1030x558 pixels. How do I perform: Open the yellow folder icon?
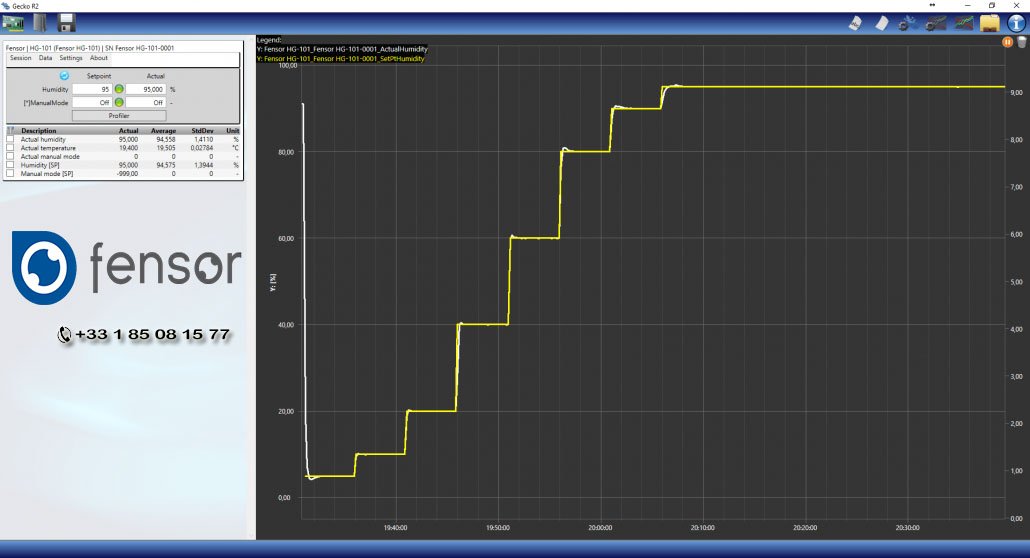989,24
